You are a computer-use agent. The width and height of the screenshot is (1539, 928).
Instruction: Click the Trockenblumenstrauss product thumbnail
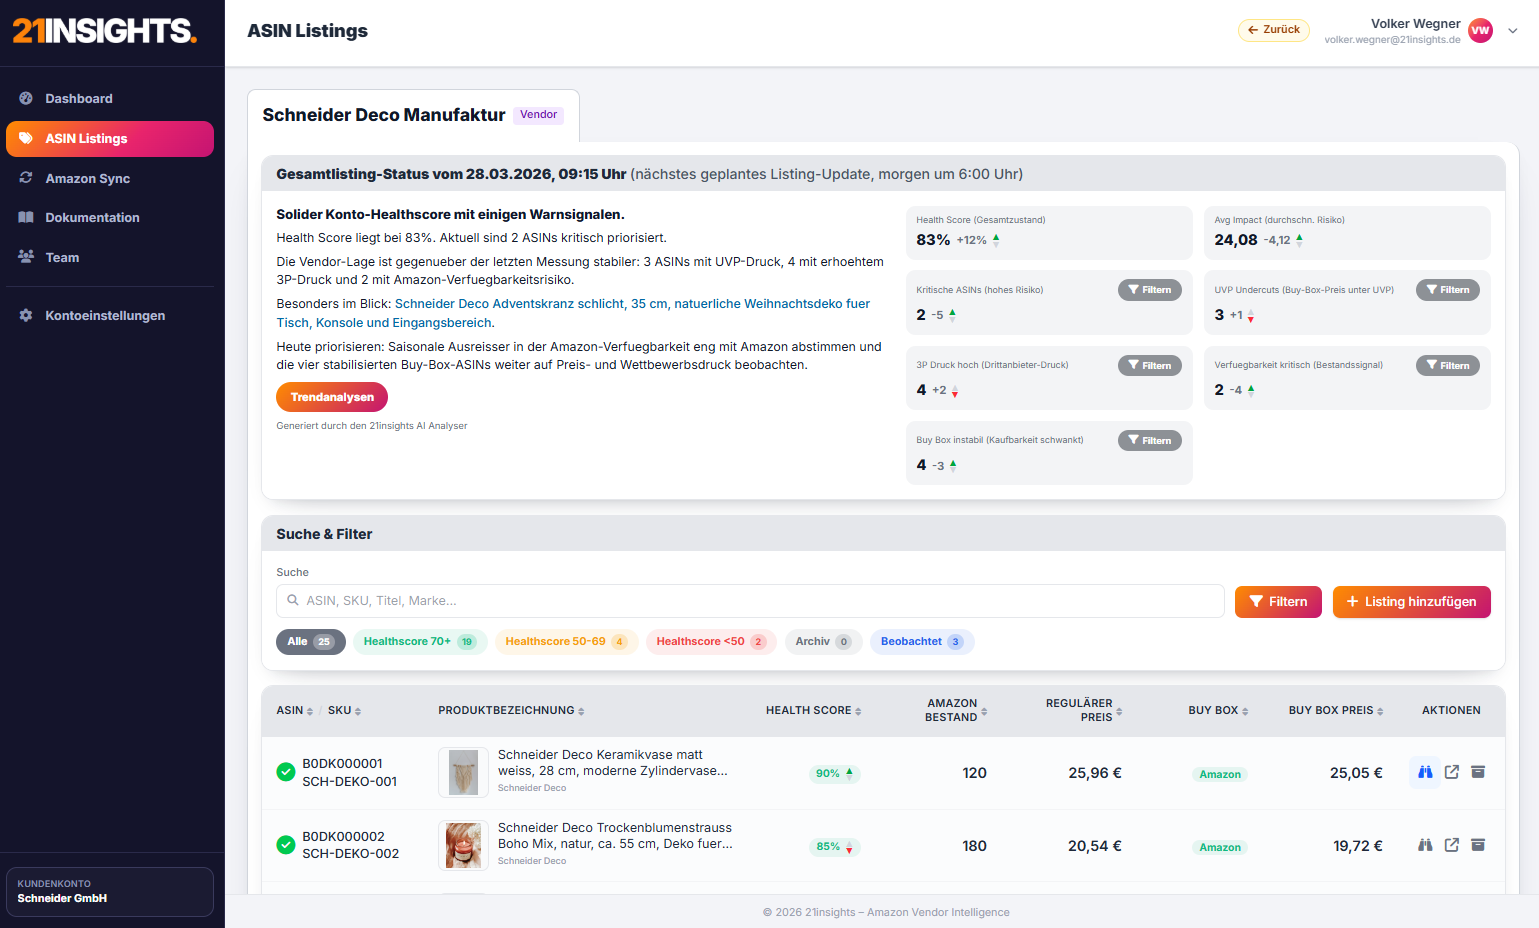(x=463, y=845)
